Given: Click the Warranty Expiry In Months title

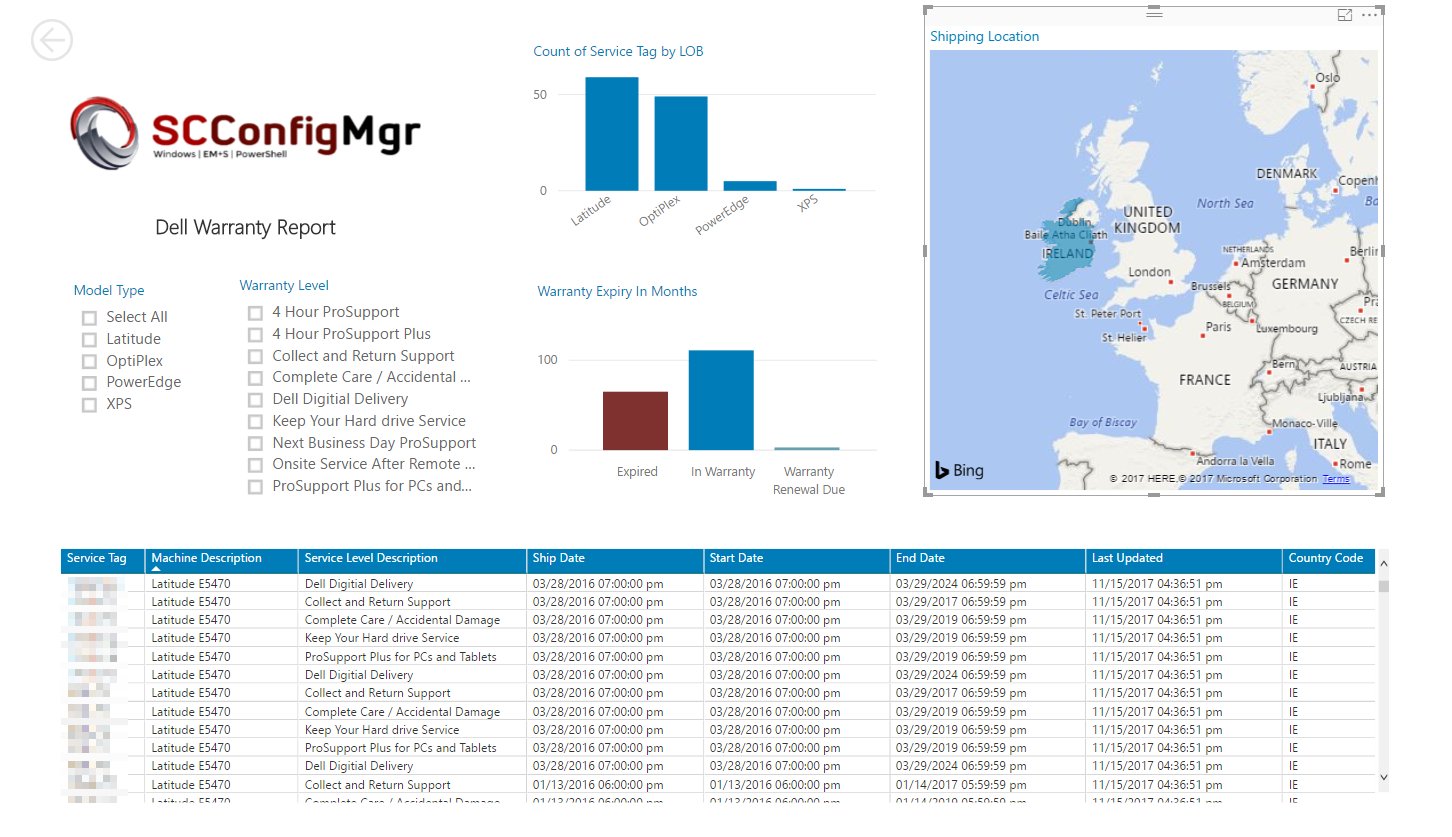Looking at the screenshot, I should tap(617, 292).
